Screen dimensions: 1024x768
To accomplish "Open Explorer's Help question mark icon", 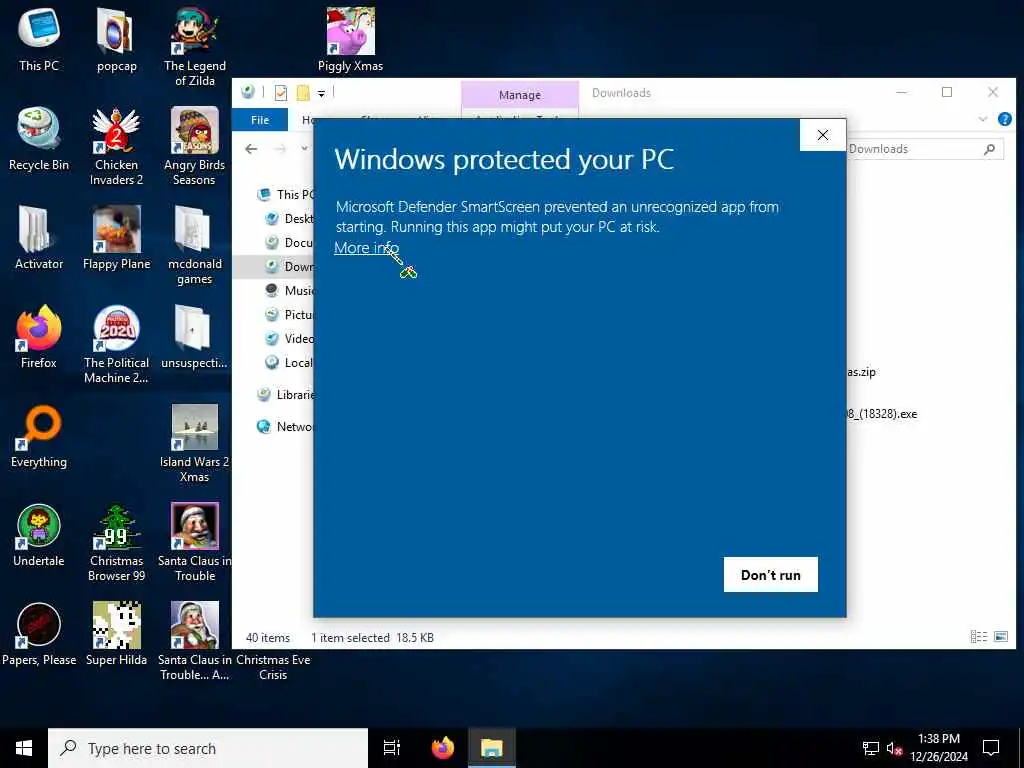I will pyautogui.click(x=1004, y=119).
